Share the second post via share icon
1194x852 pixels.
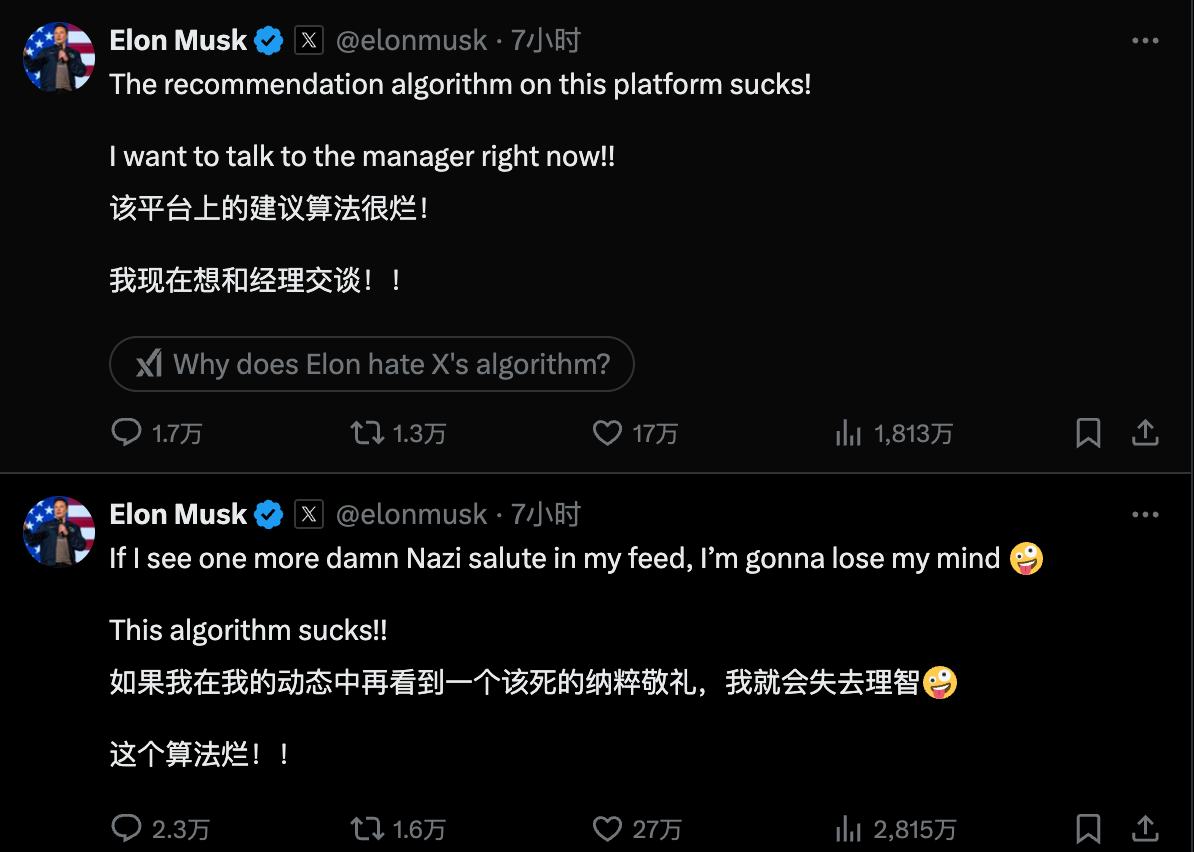pyautogui.click(x=1145, y=828)
